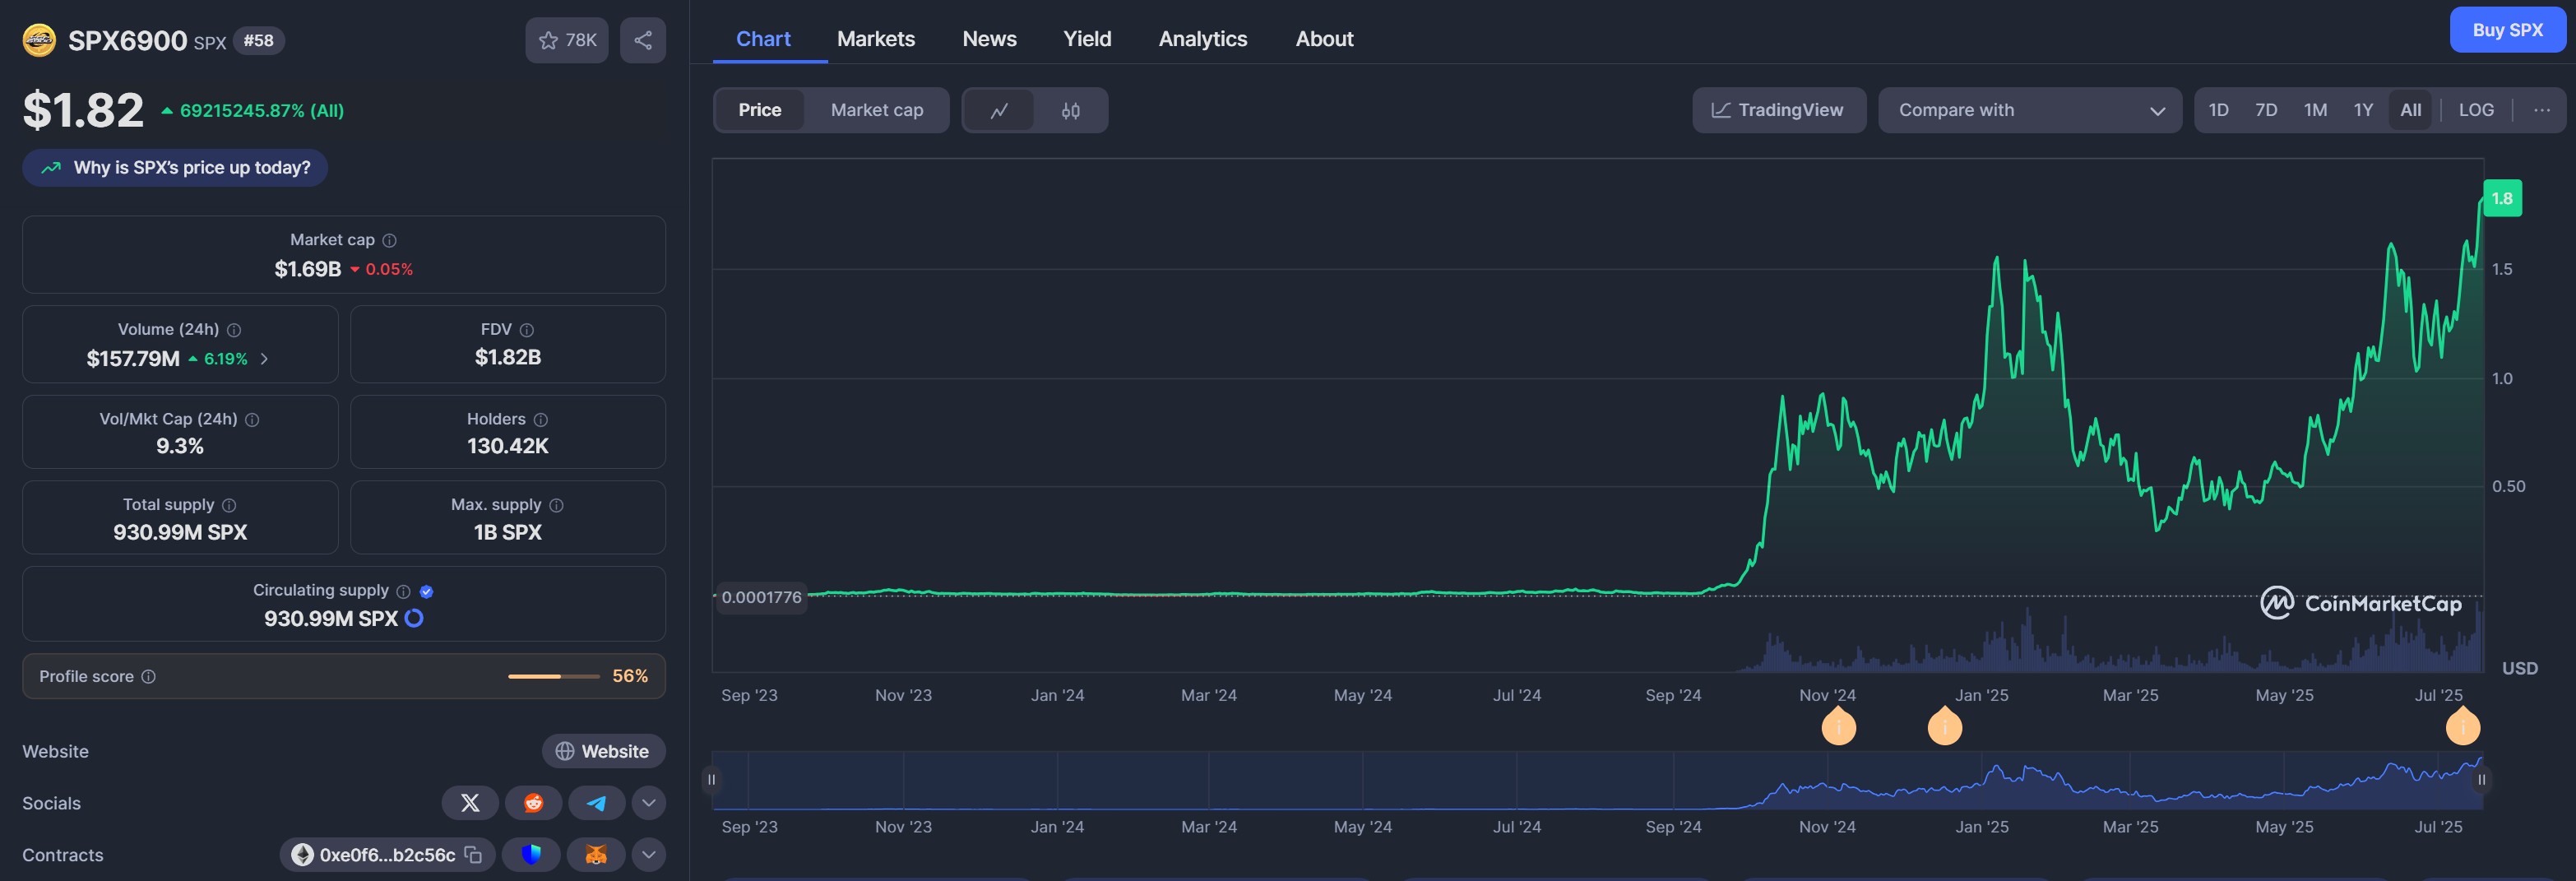Viewport: 2576px width, 881px height.
Task: Open the Markets tab
Action: tap(876, 39)
